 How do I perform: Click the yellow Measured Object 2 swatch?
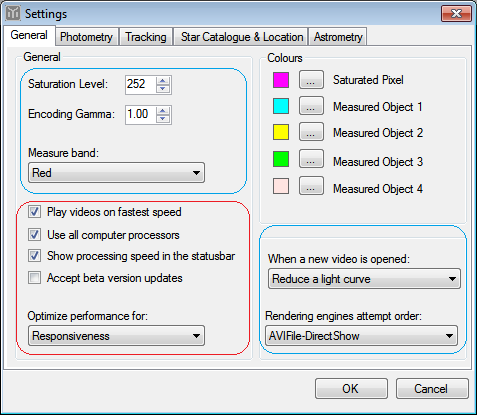[281, 132]
